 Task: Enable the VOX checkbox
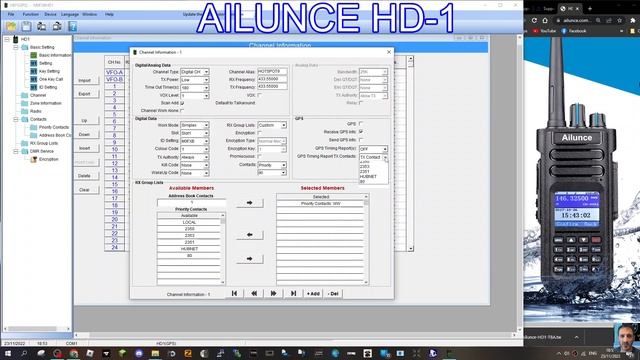(260, 95)
